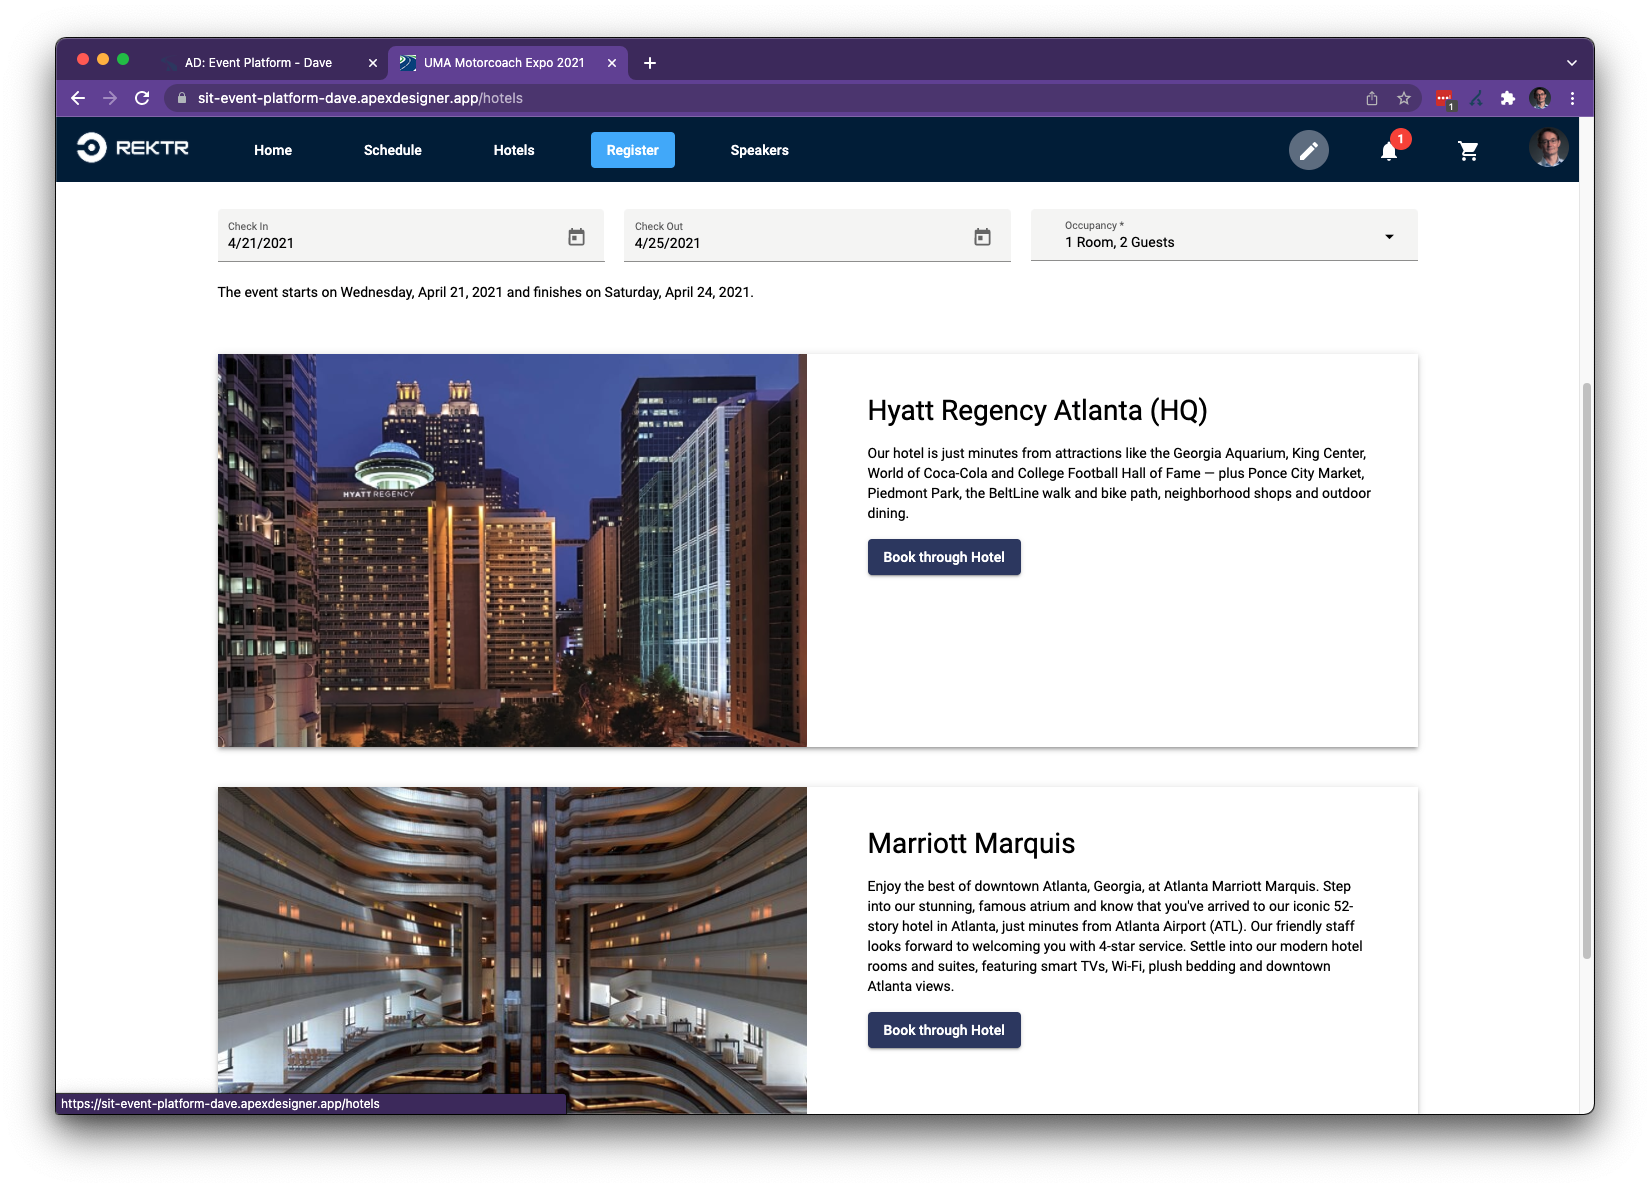This screenshot has height=1188, width=1650.
Task: Open user profile avatar in navbar
Action: click(1548, 148)
